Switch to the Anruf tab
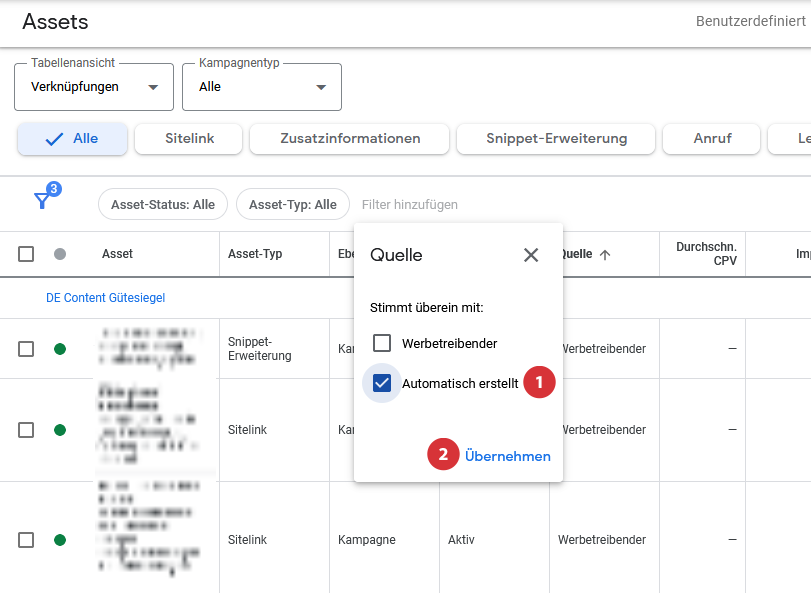Screen dimensions: 811x593 (x=712, y=139)
